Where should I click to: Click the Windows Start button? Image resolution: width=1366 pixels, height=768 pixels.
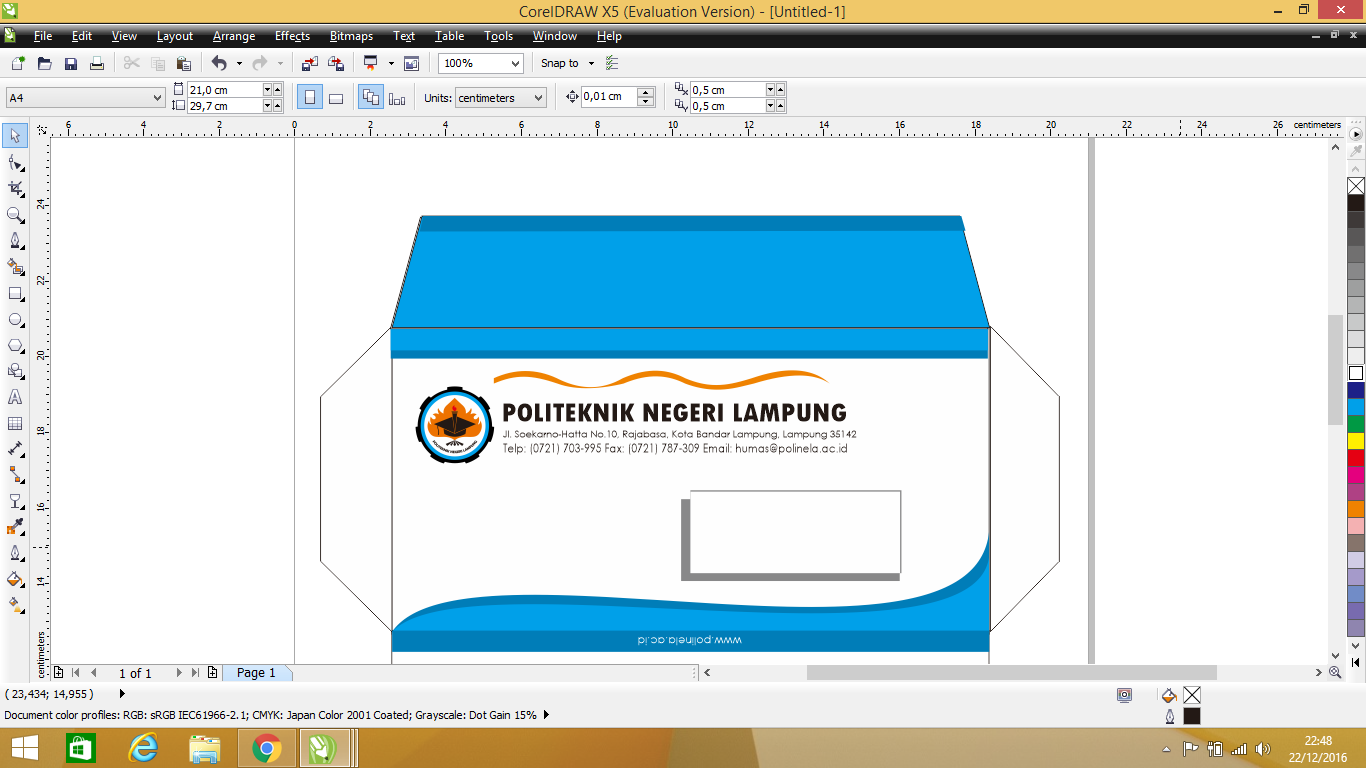[25, 748]
